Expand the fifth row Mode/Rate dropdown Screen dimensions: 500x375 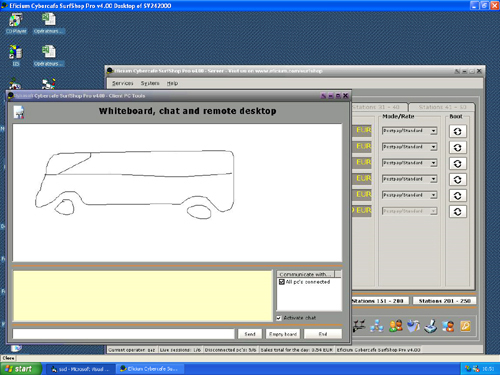[x=433, y=195]
